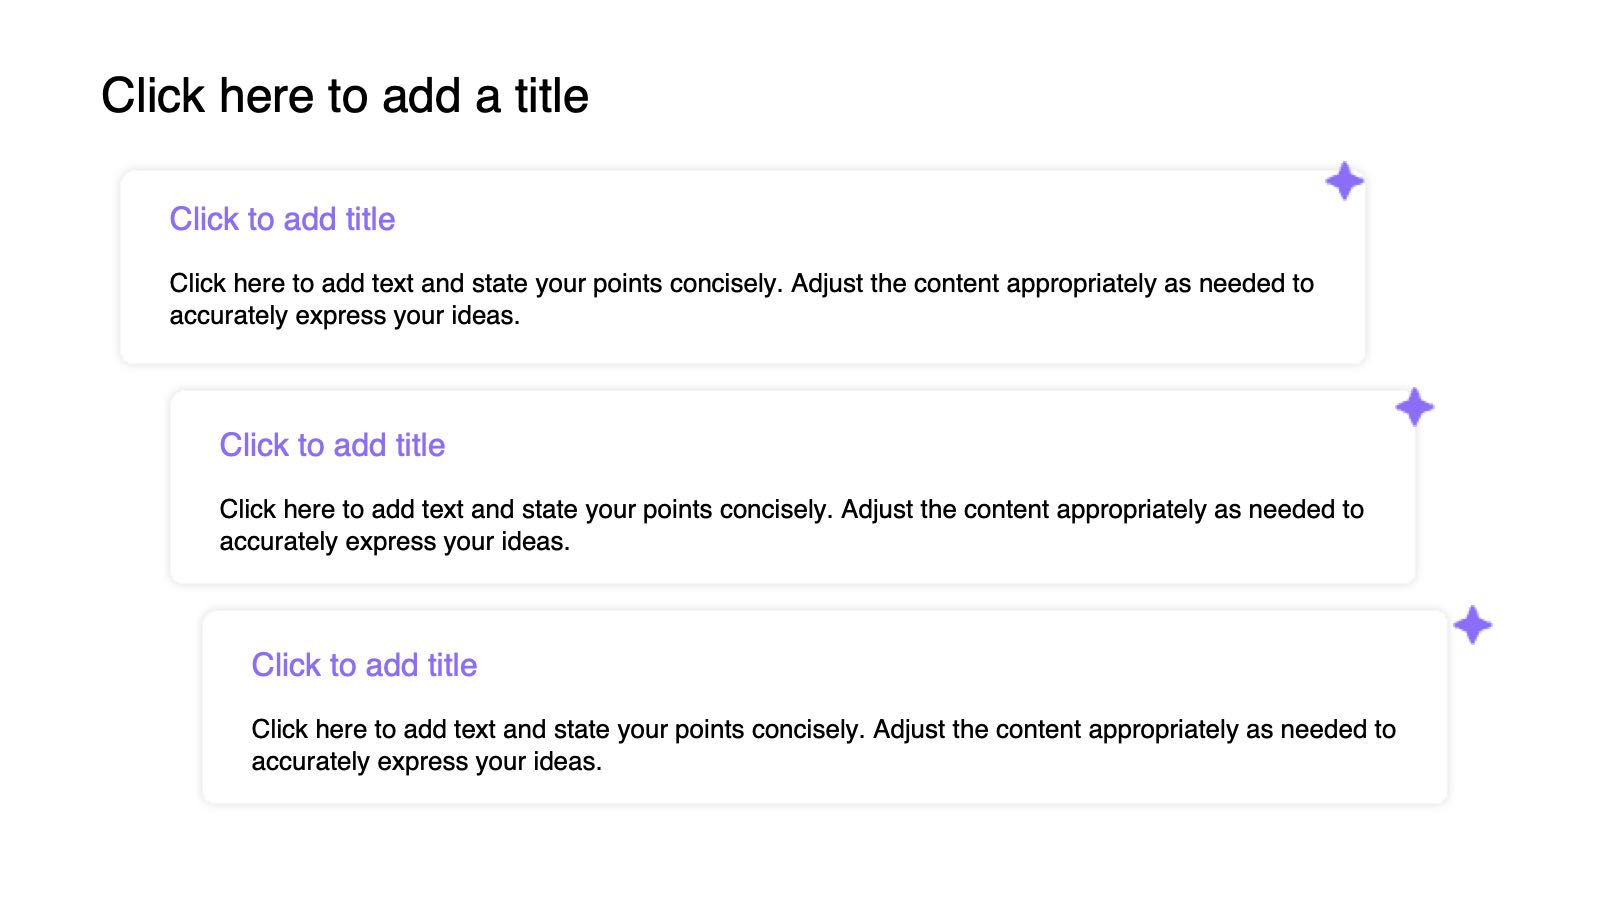Select the top card's 'Click to add title' text

[282, 219]
